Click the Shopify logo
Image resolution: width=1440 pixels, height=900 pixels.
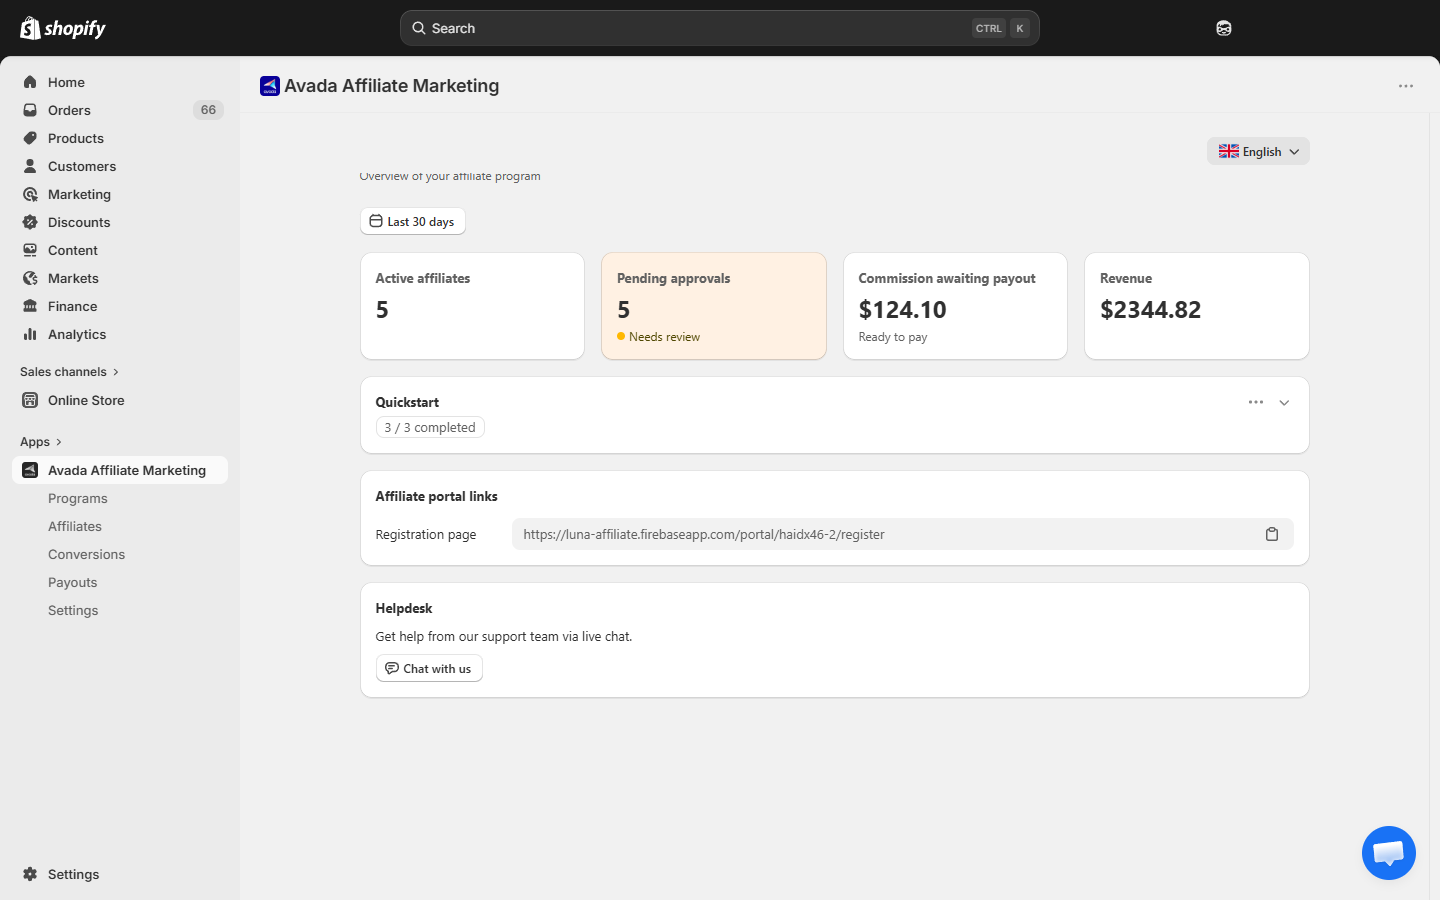pos(63,28)
